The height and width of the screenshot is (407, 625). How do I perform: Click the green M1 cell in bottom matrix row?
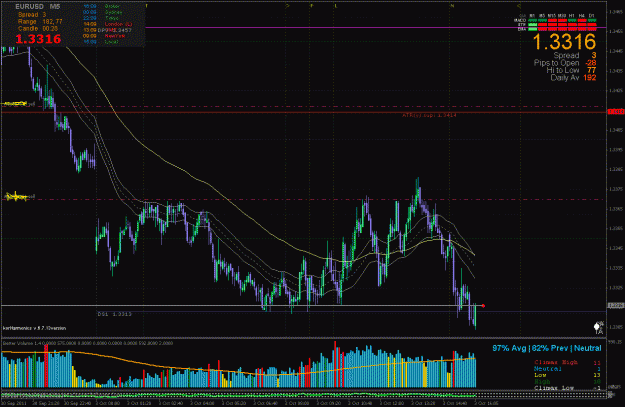click(x=533, y=29)
